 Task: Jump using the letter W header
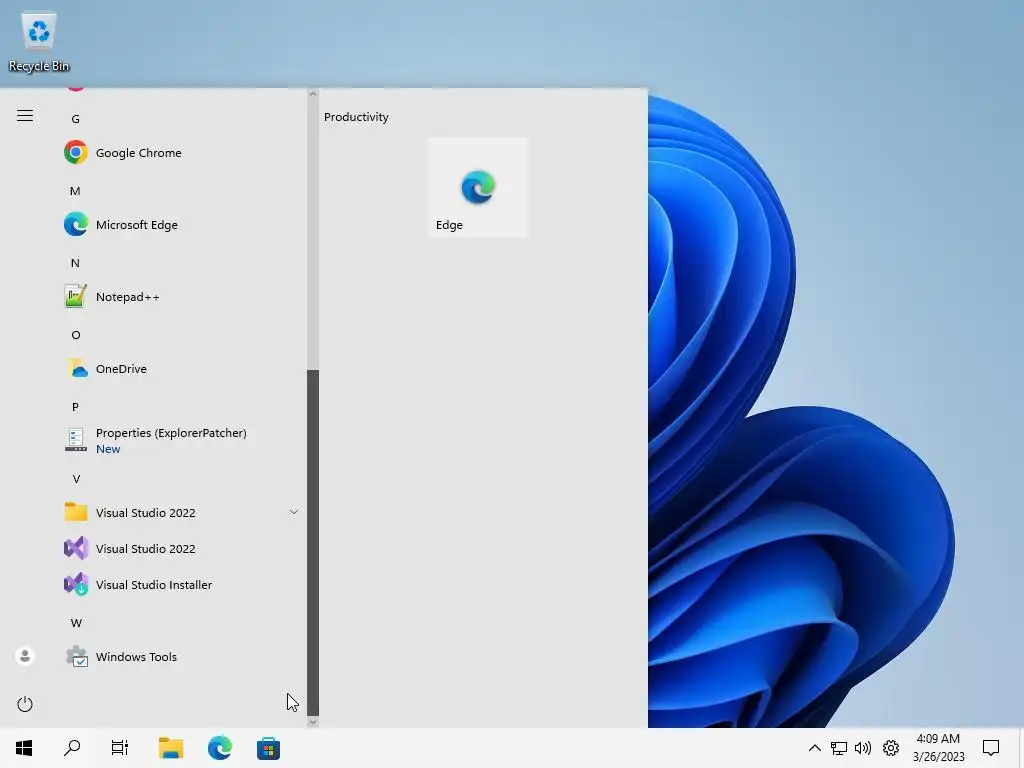(x=76, y=623)
